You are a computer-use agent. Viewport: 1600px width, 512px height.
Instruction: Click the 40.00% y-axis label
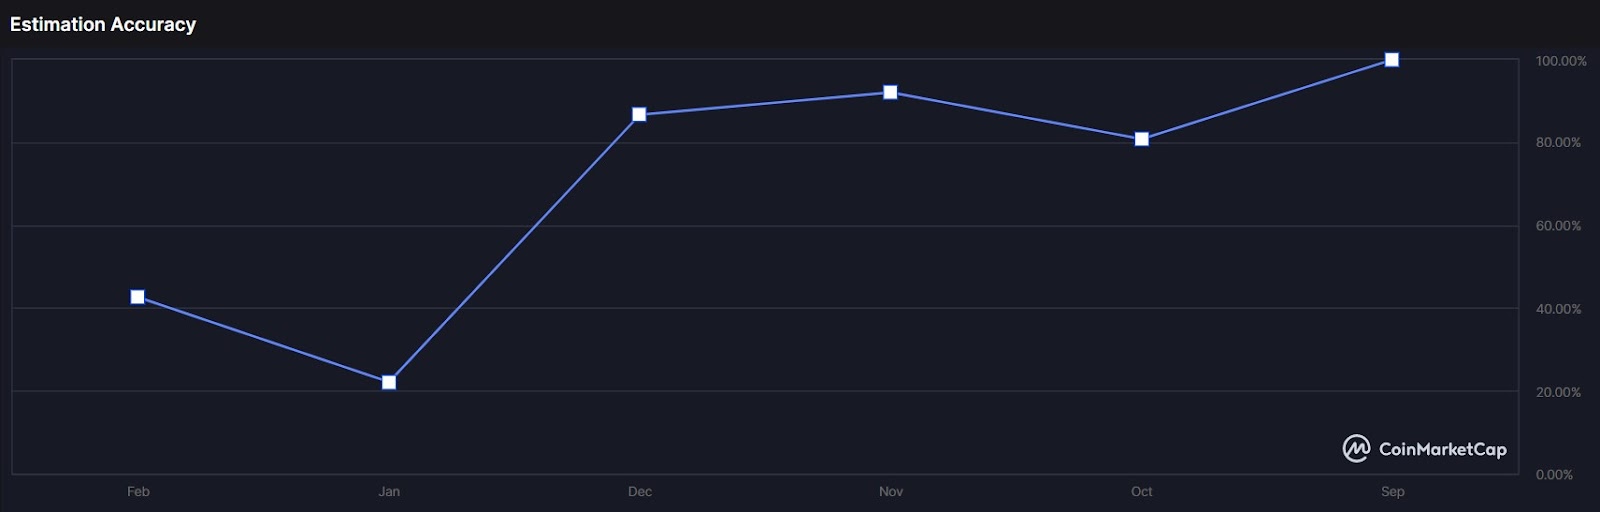1558,309
